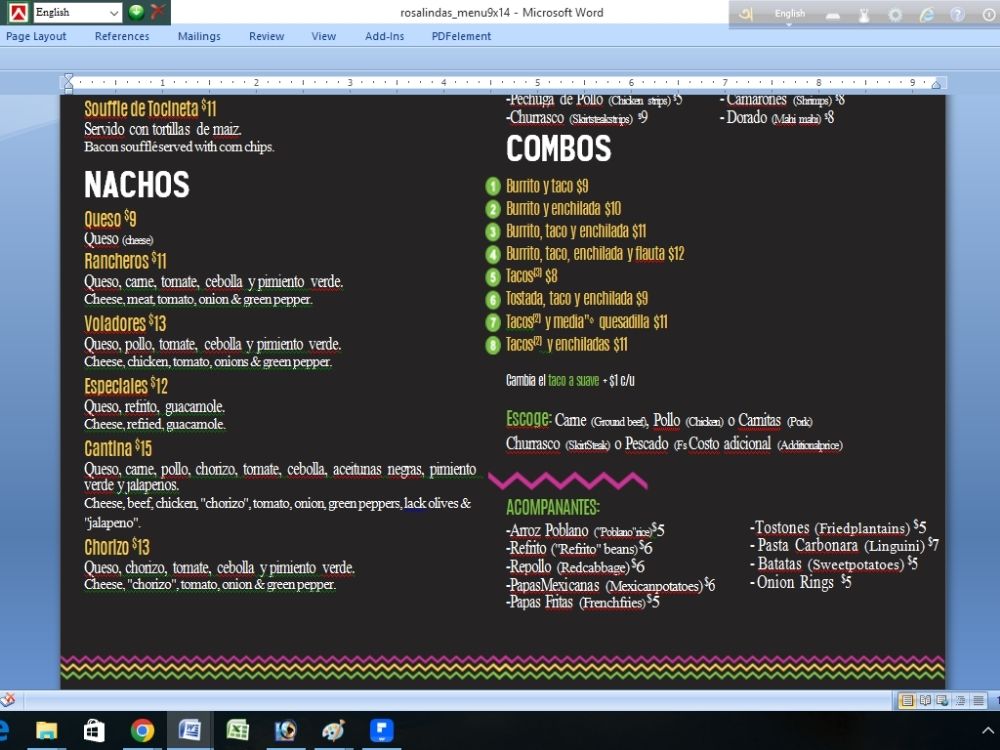Click 'Bacon soufflé served with corn chips' line
The width and height of the screenshot is (1000, 750).
(x=179, y=147)
